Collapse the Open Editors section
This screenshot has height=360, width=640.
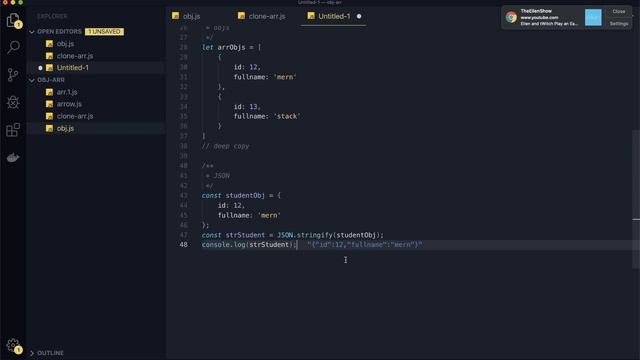click(32, 31)
